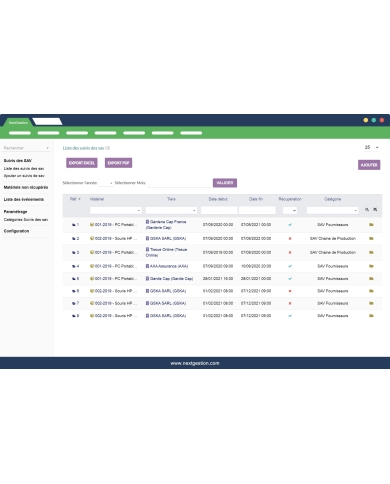Click the SAV record icon of ref 1

coord(74,225)
